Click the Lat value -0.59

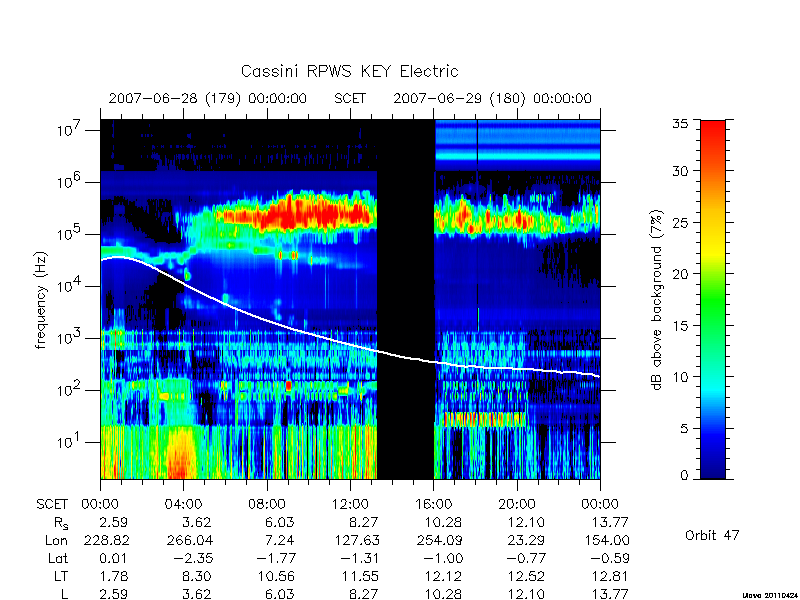point(609,559)
